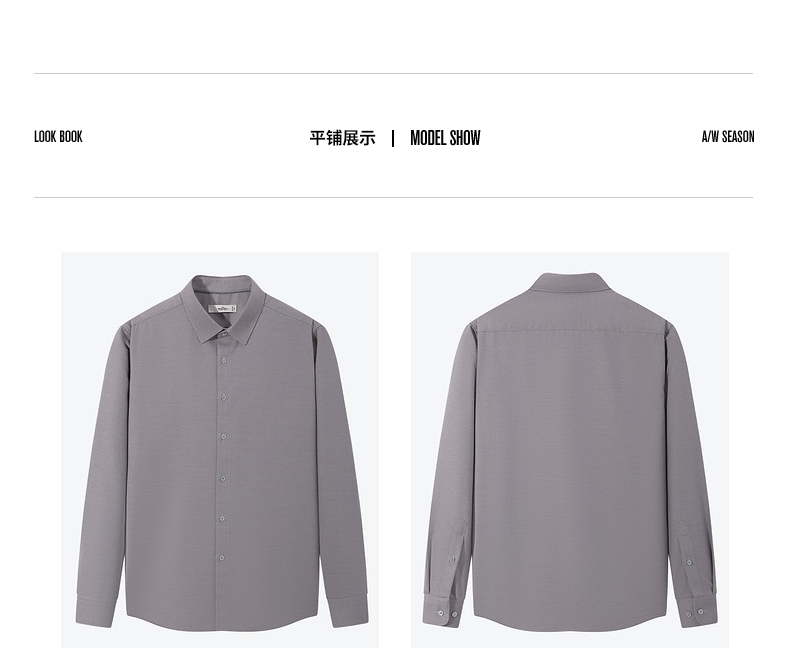Open the MODEL SHOW heading

point(445,138)
